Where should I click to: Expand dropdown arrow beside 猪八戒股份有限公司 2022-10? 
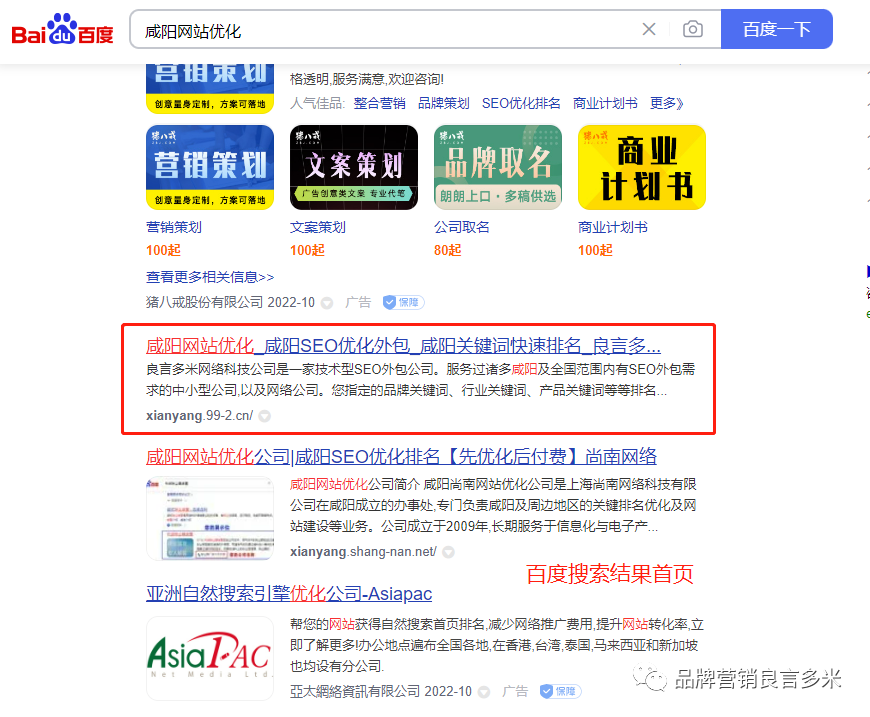coord(327,303)
